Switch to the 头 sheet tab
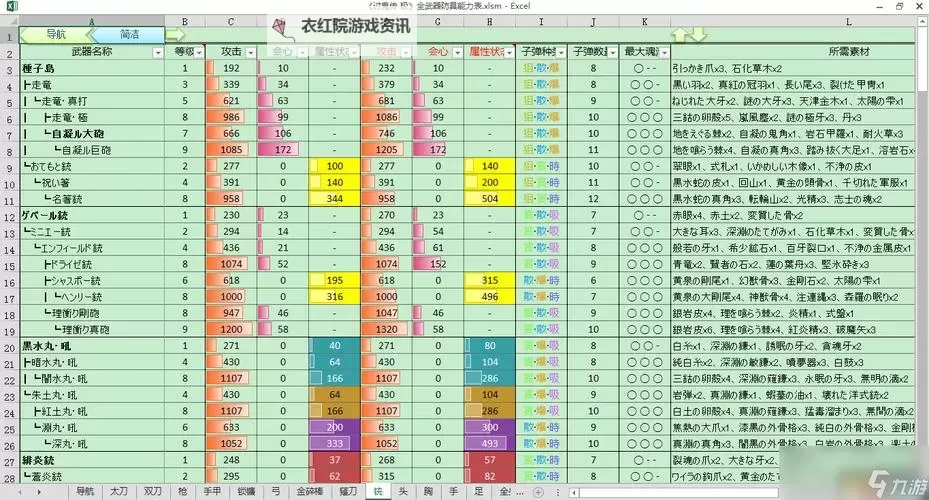The image size is (929, 500). pos(403,492)
